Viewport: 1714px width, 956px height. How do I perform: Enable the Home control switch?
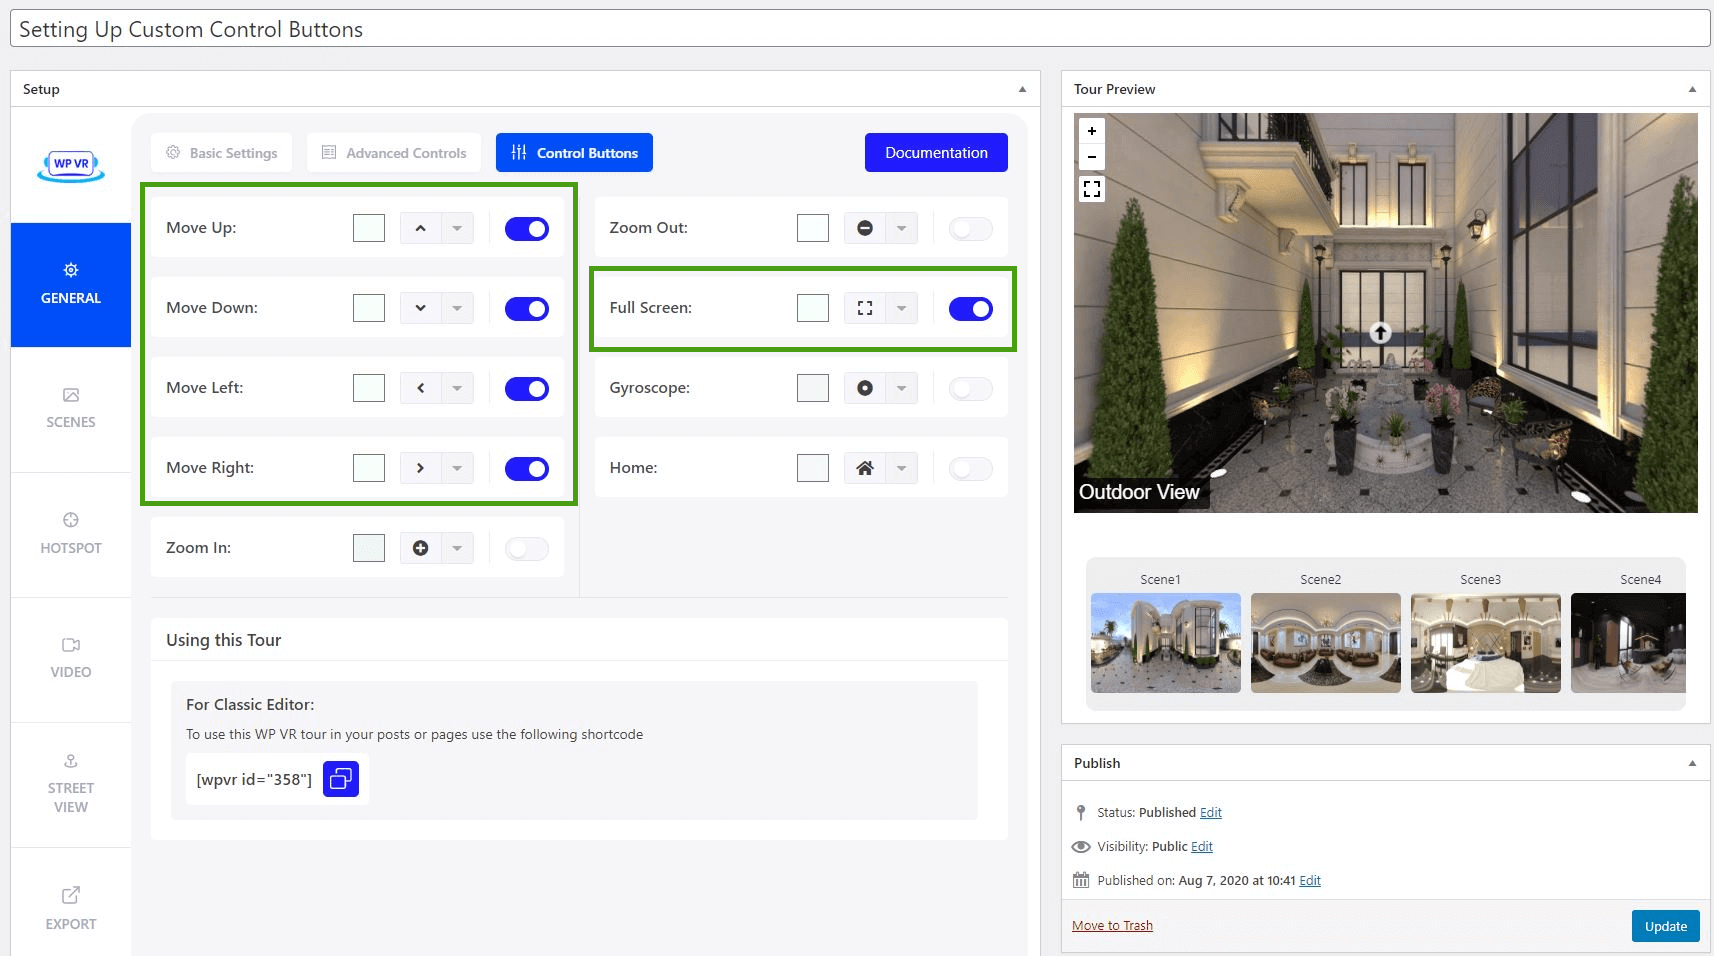pyautogui.click(x=971, y=469)
